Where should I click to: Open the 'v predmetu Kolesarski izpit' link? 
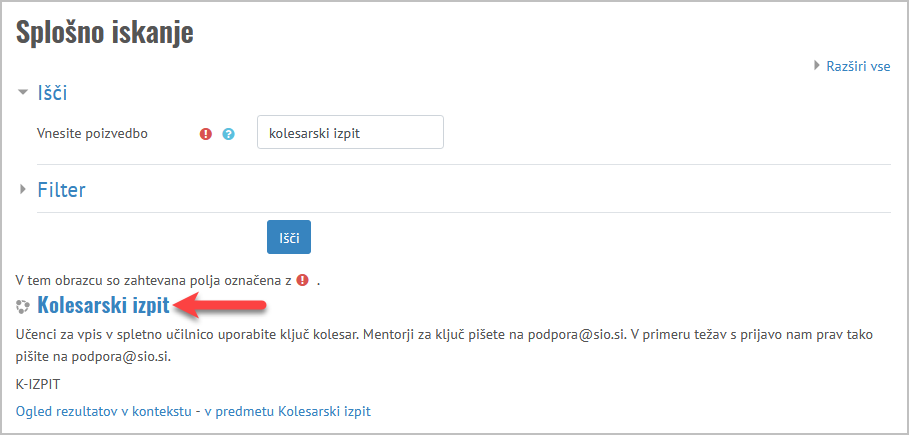pos(287,412)
